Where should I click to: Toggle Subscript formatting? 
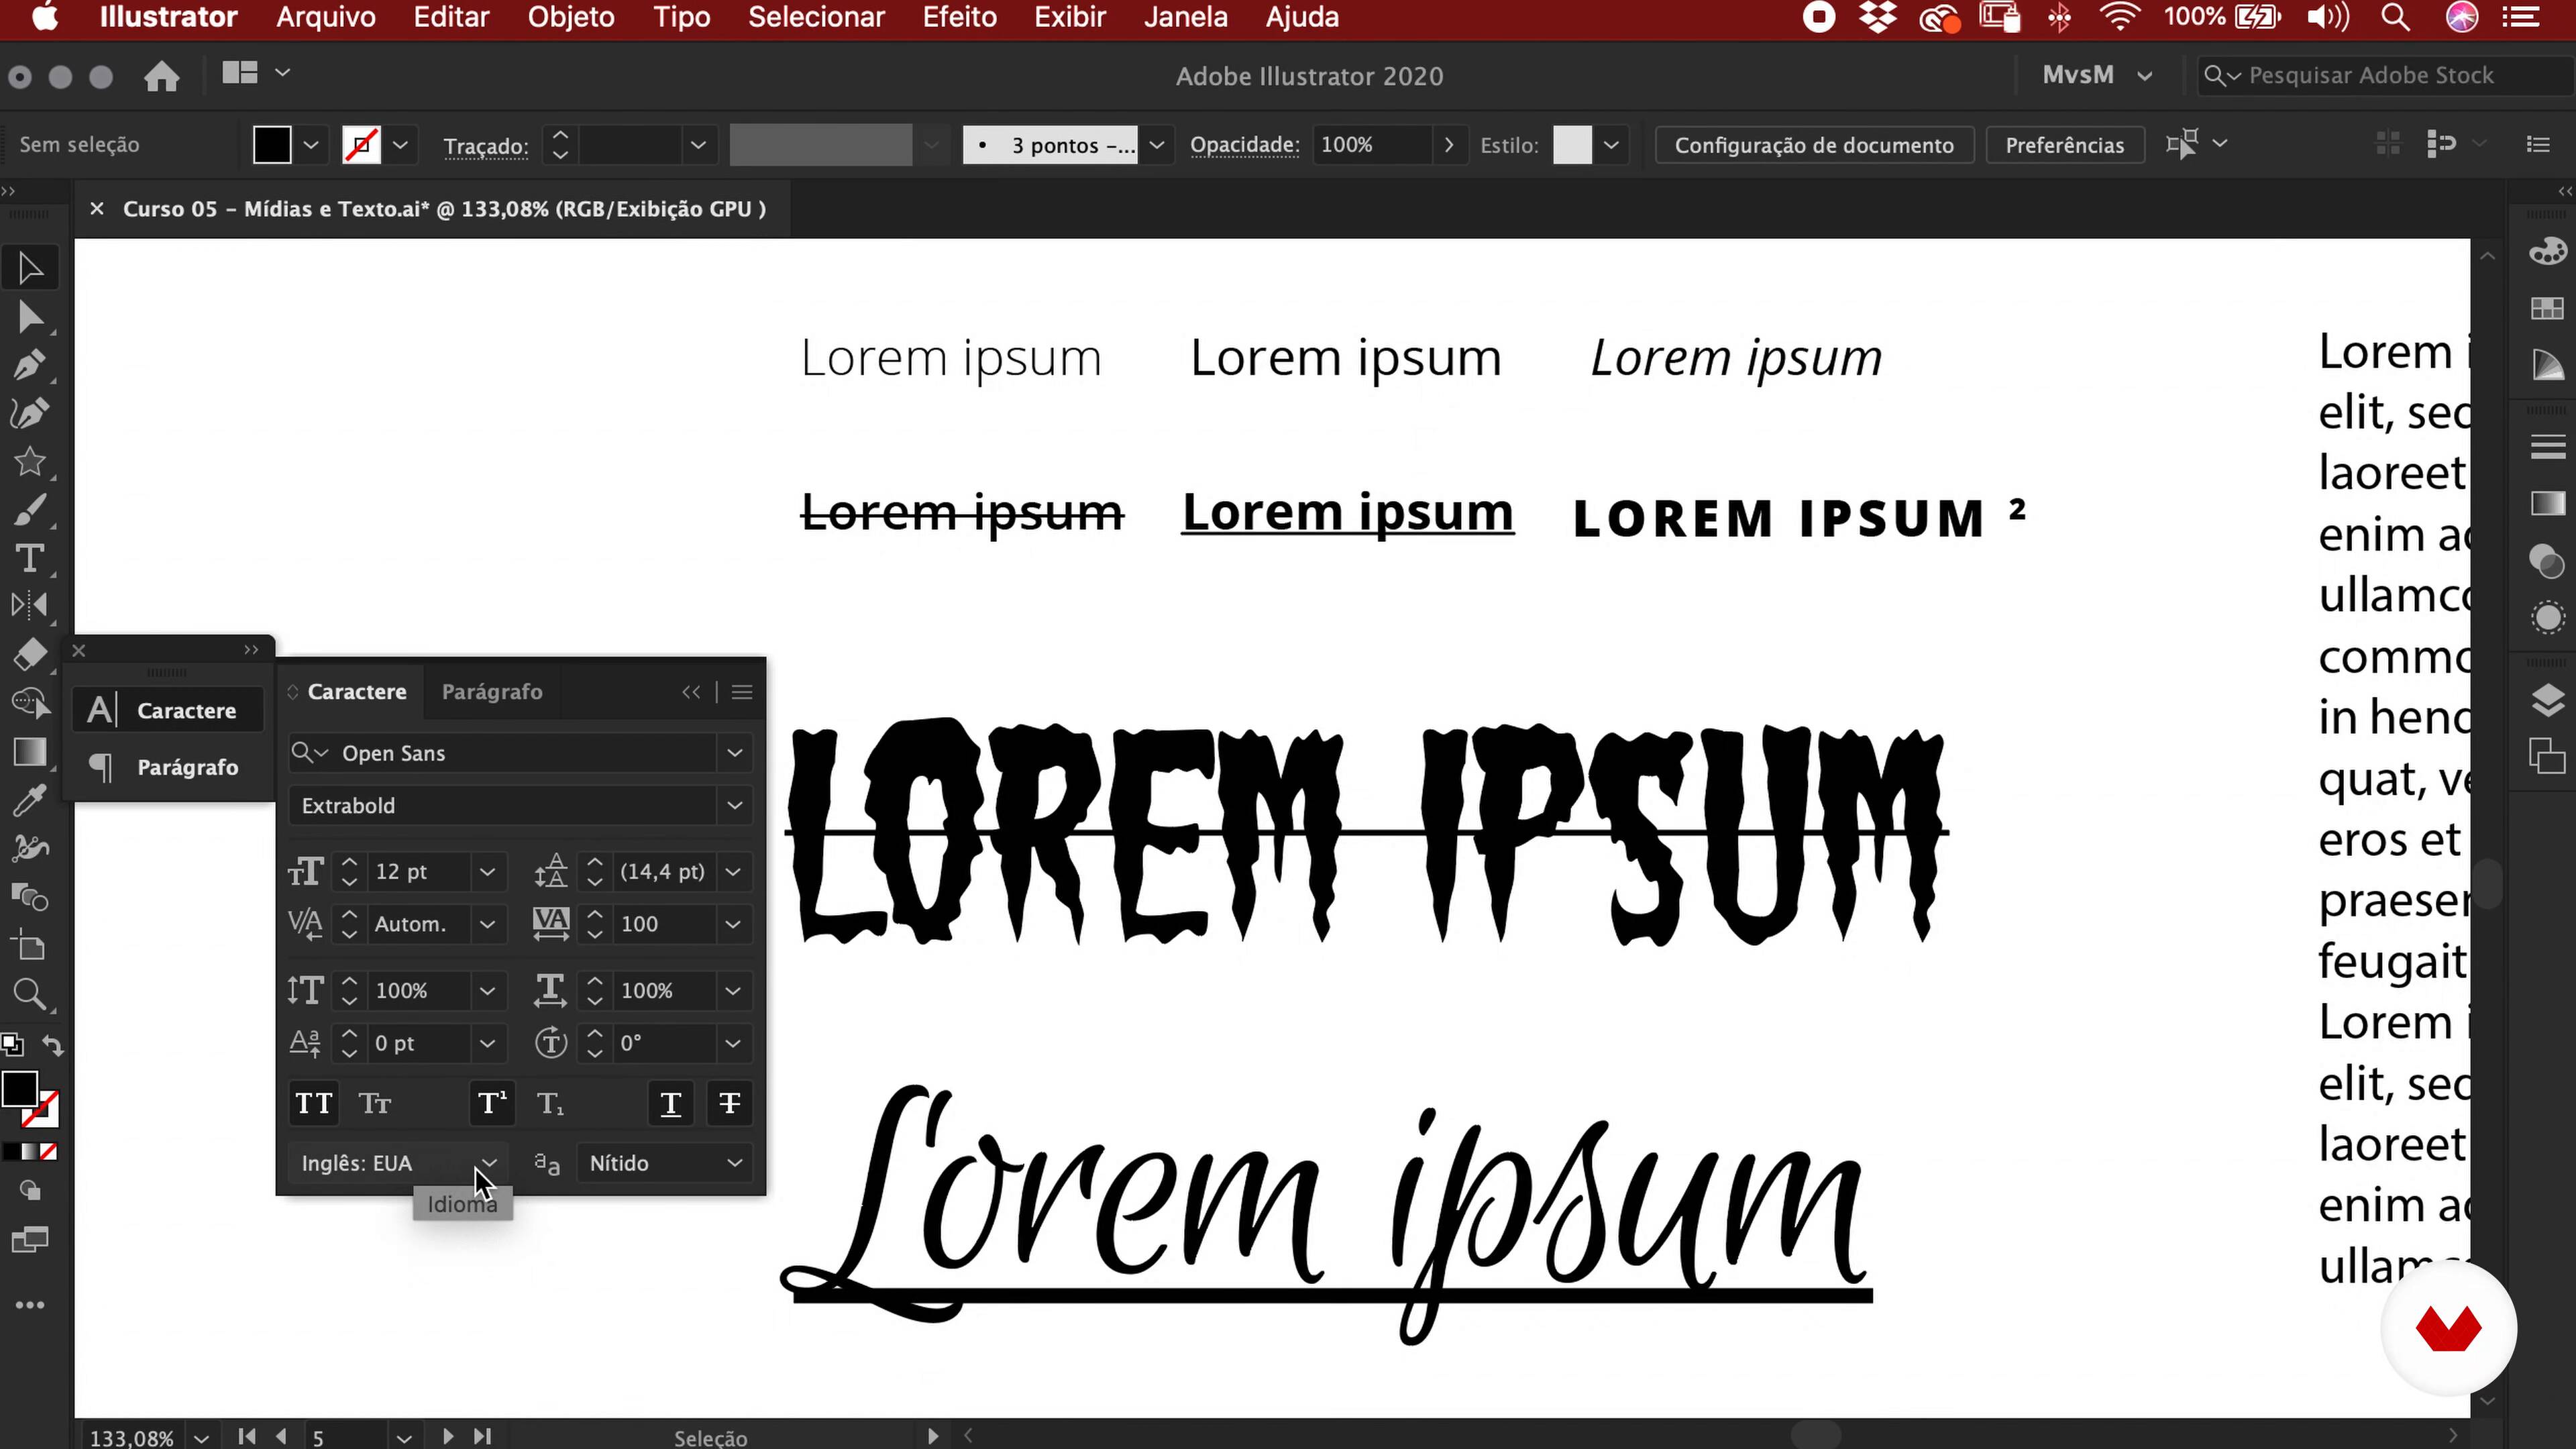point(550,1104)
